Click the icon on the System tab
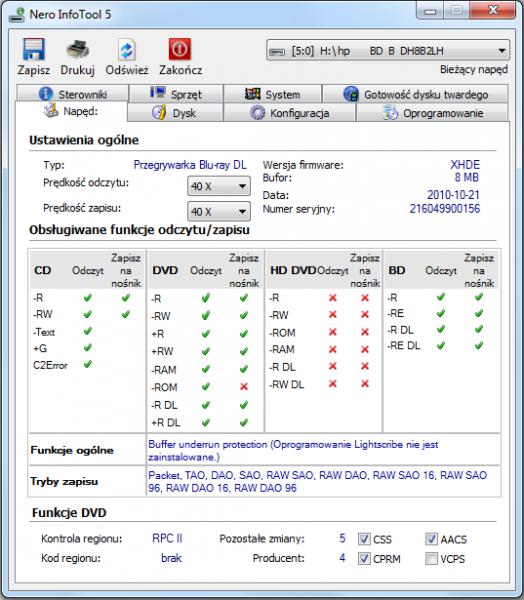Screen dimensions: 524x600 (x=253, y=94)
